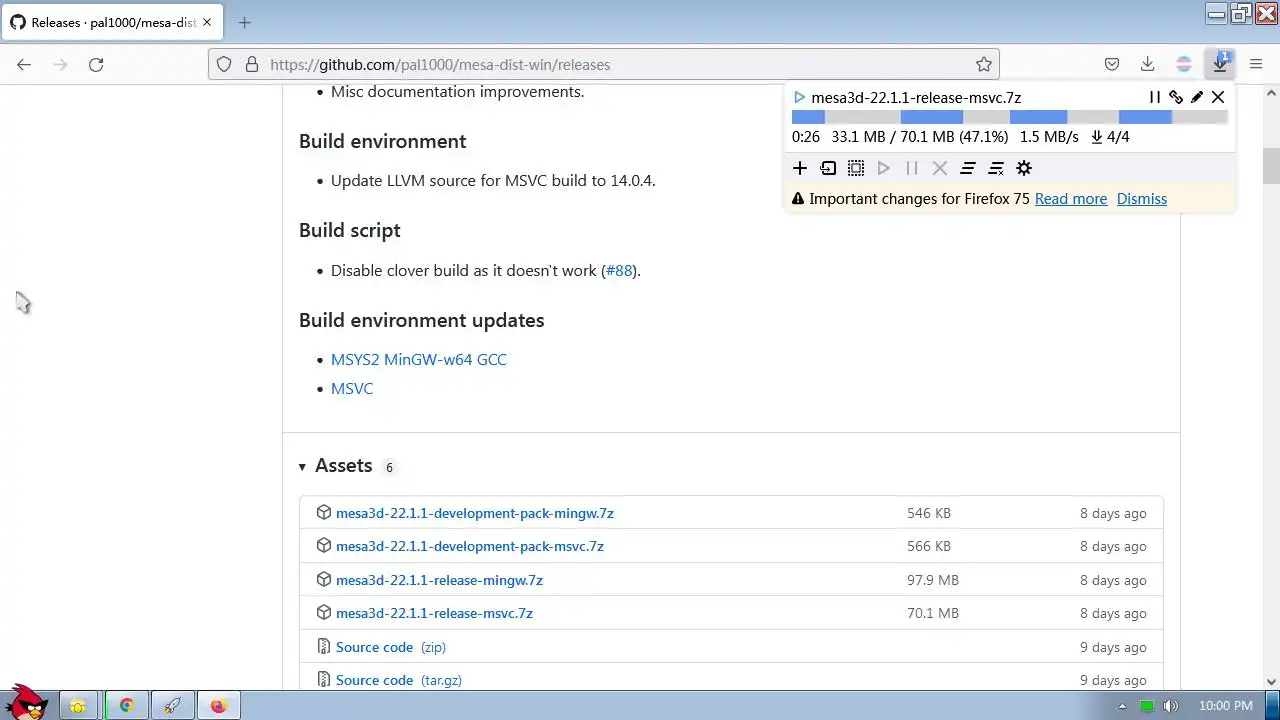Save page to Pocket
The width and height of the screenshot is (1280, 720).
(x=1112, y=64)
